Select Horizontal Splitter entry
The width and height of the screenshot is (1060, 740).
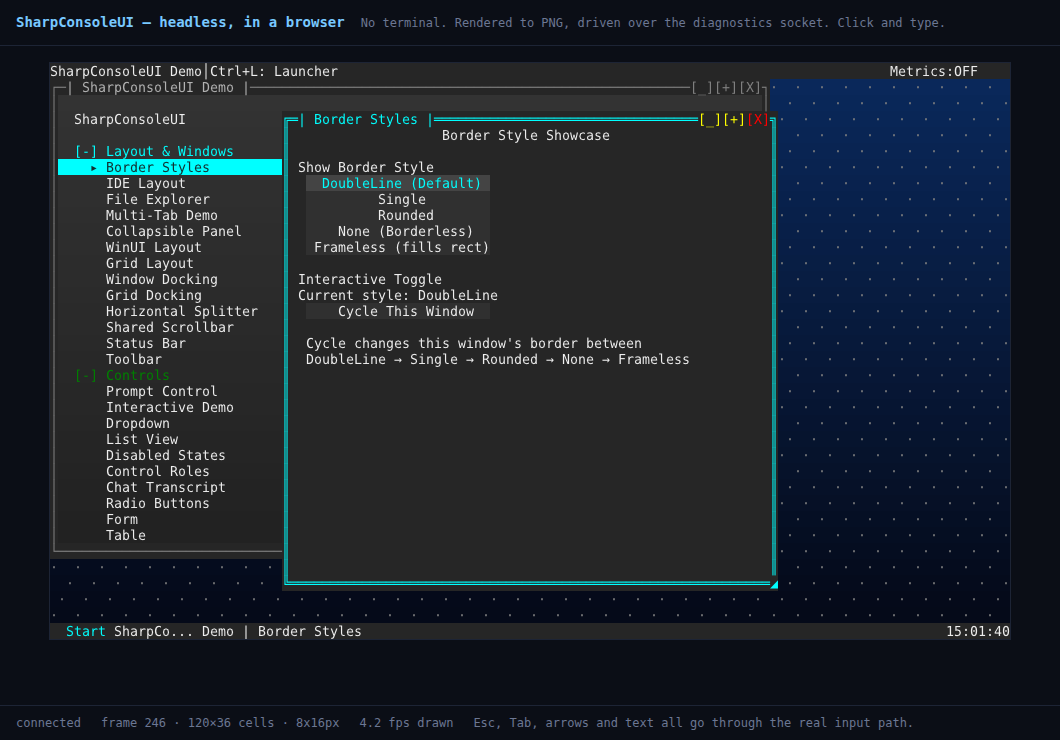point(181,312)
